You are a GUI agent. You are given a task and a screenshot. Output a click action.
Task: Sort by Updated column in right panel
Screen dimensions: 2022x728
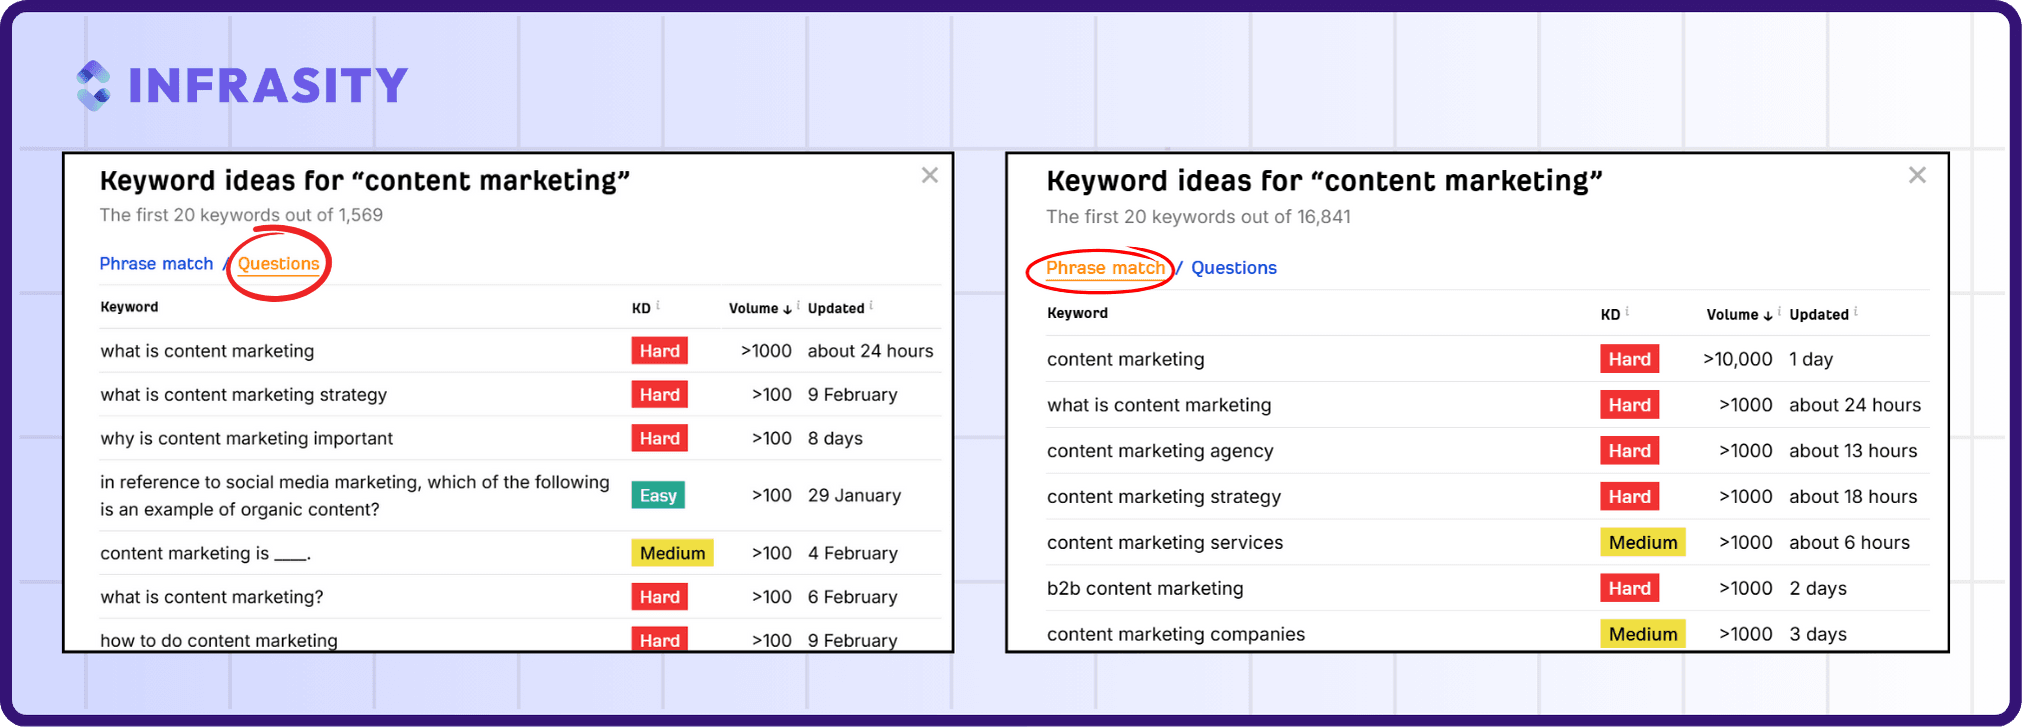click(x=1819, y=315)
